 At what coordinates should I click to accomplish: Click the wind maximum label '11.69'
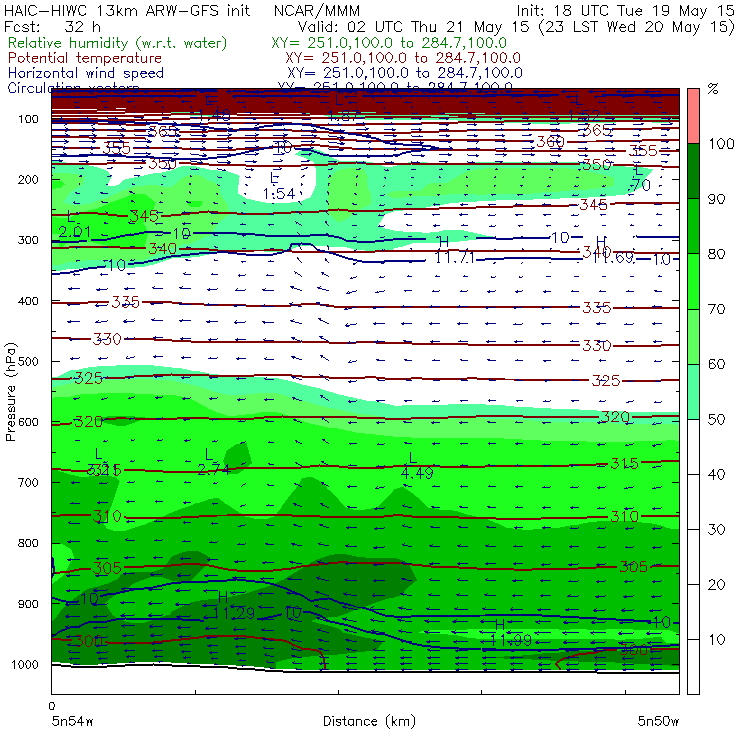[612, 257]
